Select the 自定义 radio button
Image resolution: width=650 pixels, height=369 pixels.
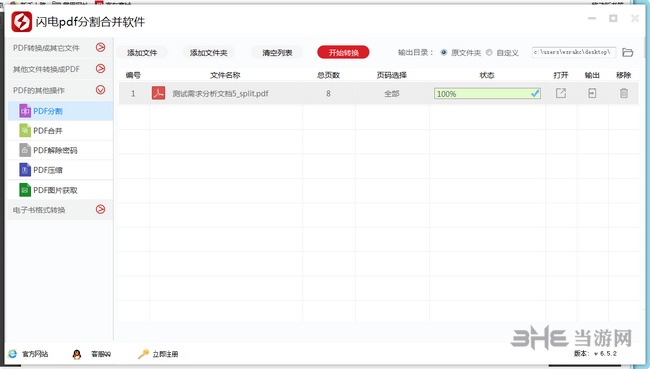click(489, 52)
